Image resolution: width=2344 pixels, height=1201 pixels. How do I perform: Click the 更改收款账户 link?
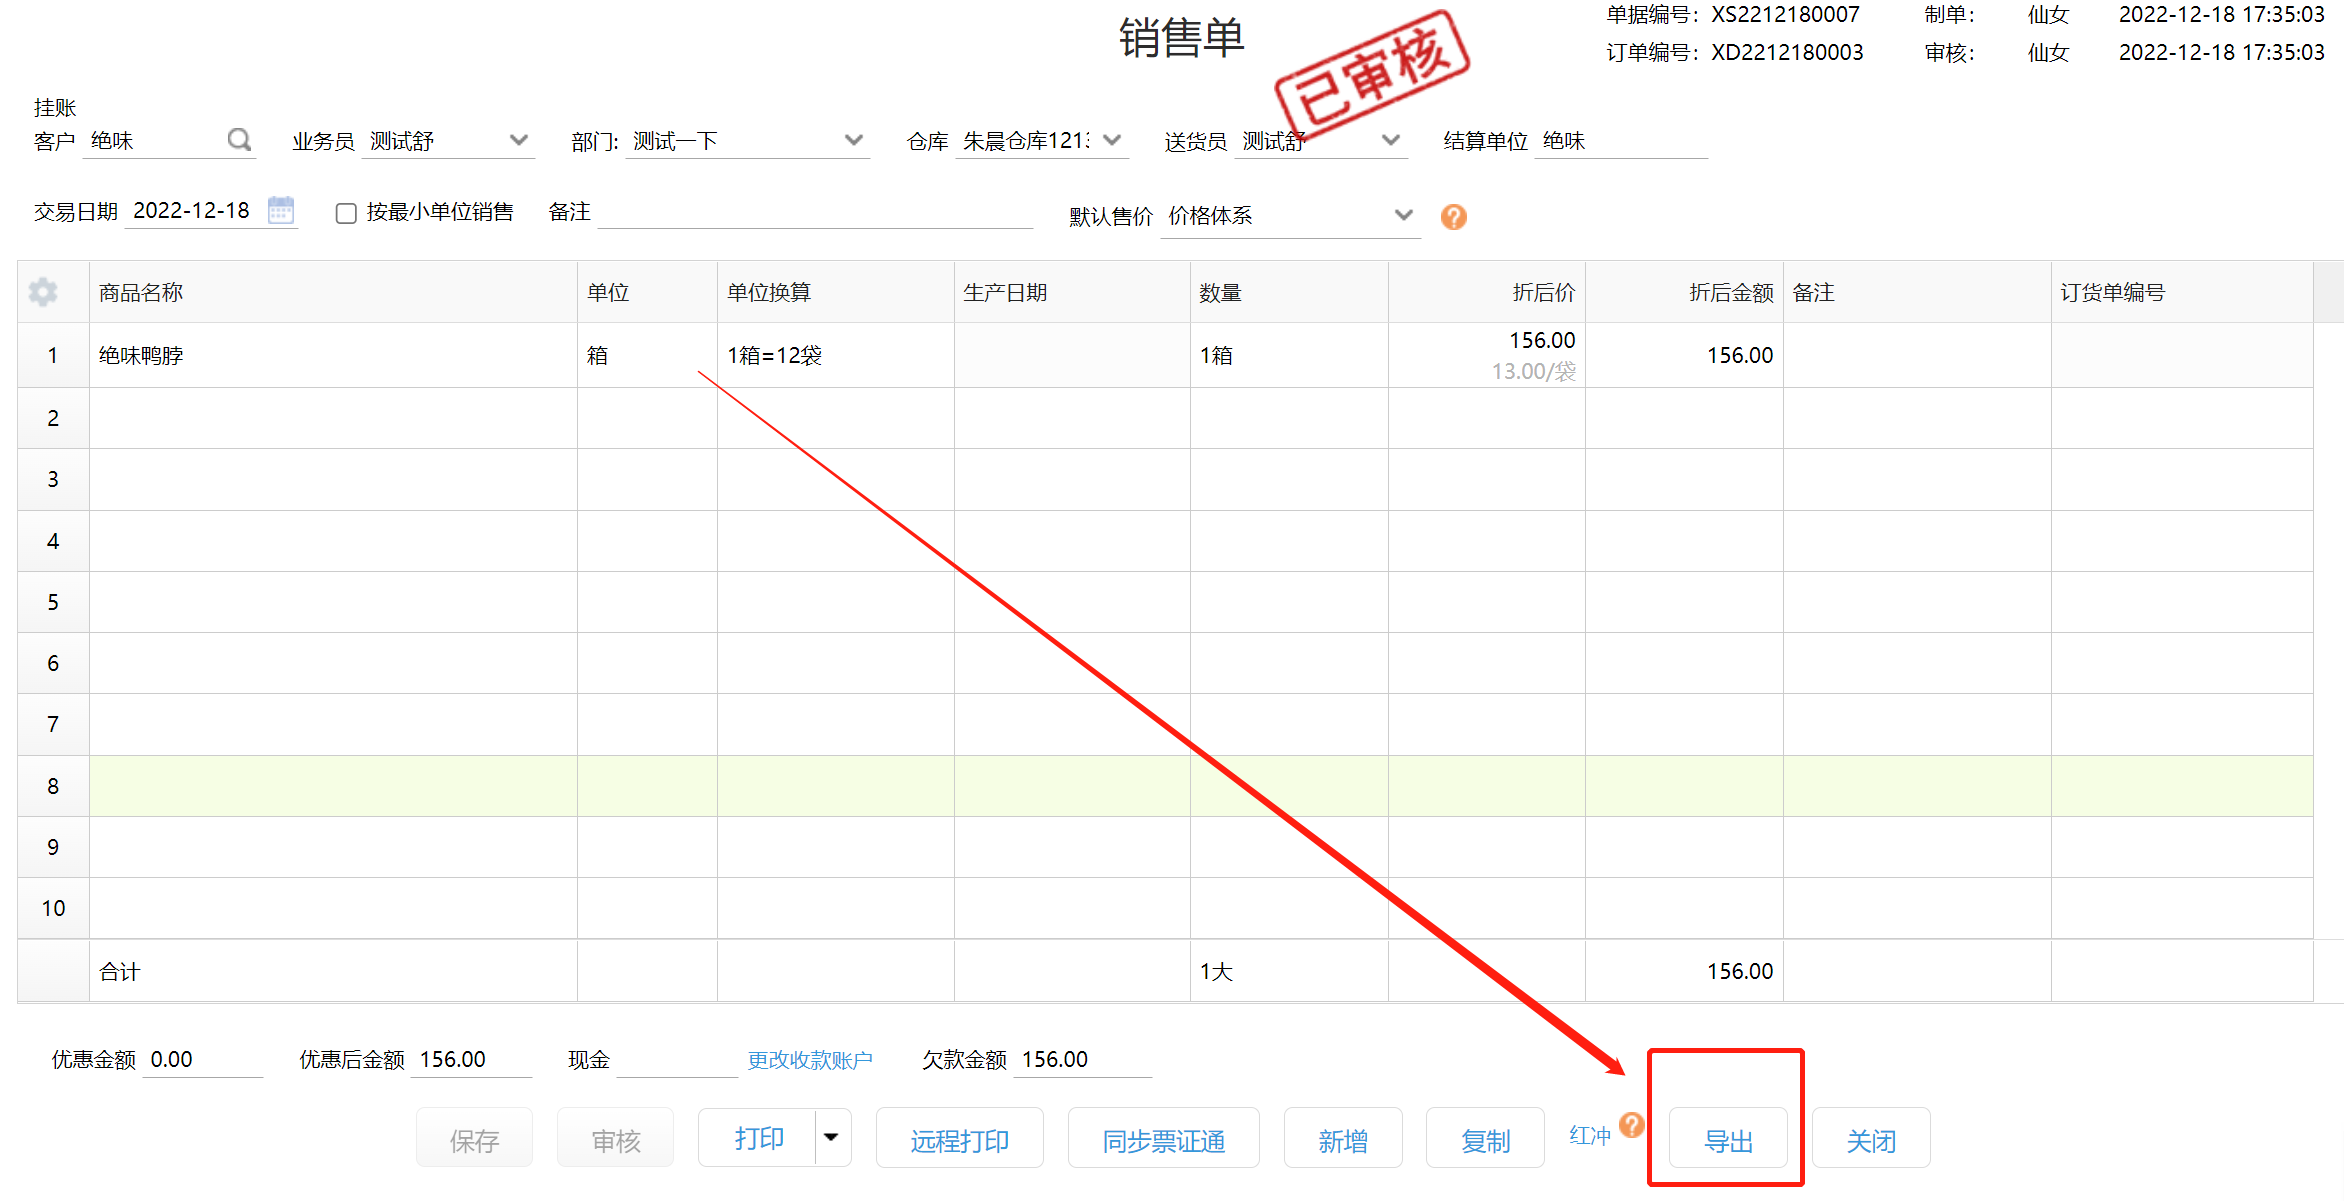(x=810, y=1060)
